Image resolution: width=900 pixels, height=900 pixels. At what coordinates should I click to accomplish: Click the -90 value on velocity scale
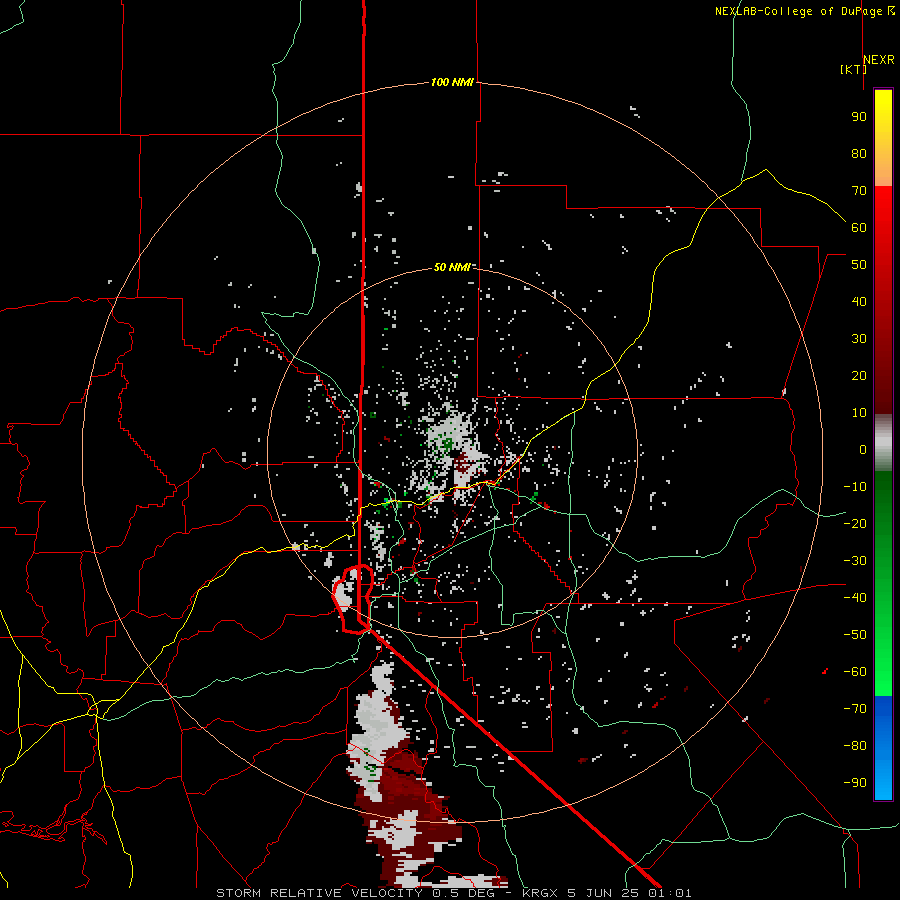(x=855, y=783)
